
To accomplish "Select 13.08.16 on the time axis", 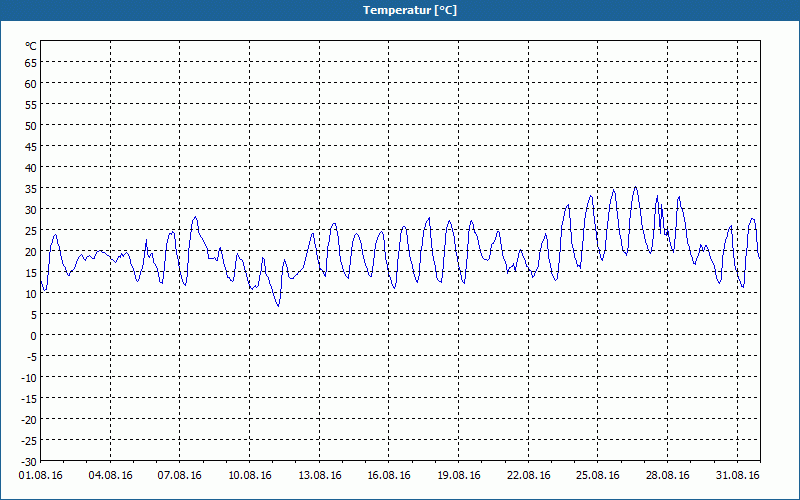I will [319, 476].
